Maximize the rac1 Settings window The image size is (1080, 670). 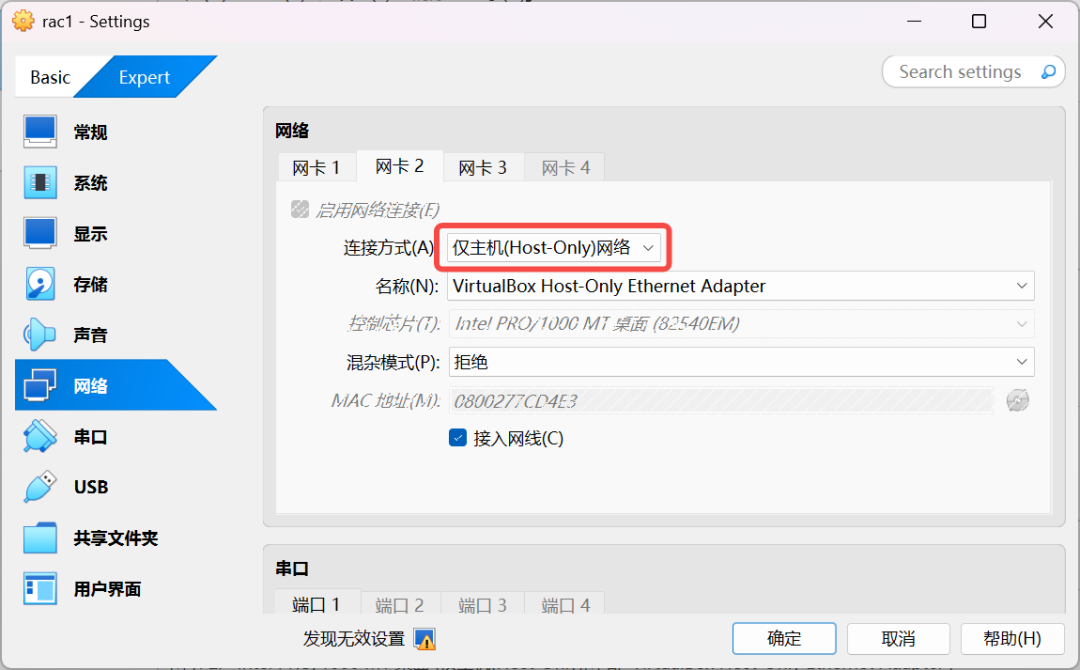[x=979, y=21]
